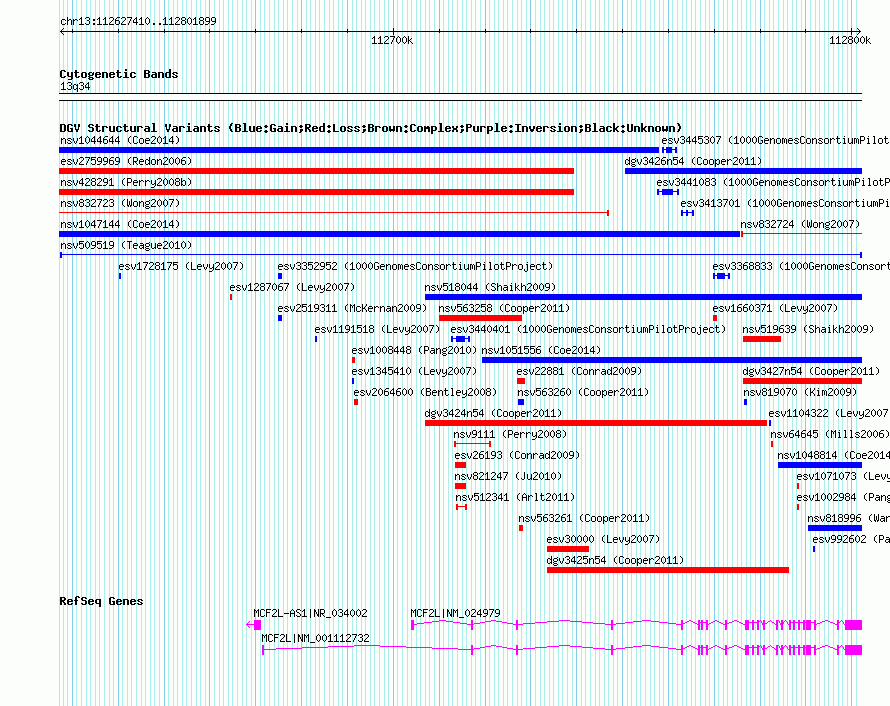Click variant label nsv518044 (Shaikh2009)
The width and height of the screenshot is (890, 706).
490,287
